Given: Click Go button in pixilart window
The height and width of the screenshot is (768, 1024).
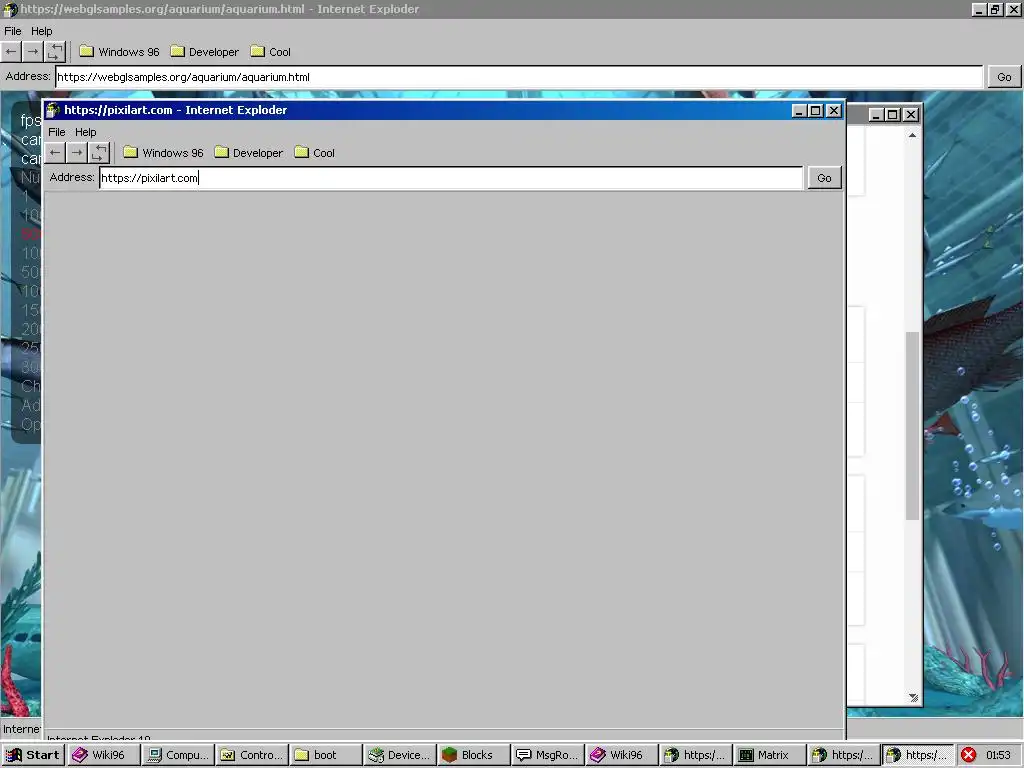Looking at the screenshot, I should point(824,178).
